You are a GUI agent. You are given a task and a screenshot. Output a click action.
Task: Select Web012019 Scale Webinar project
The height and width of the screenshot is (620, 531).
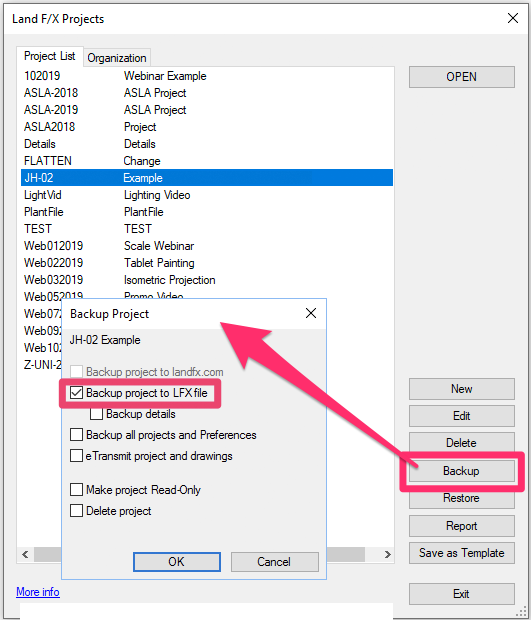tap(207, 246)
